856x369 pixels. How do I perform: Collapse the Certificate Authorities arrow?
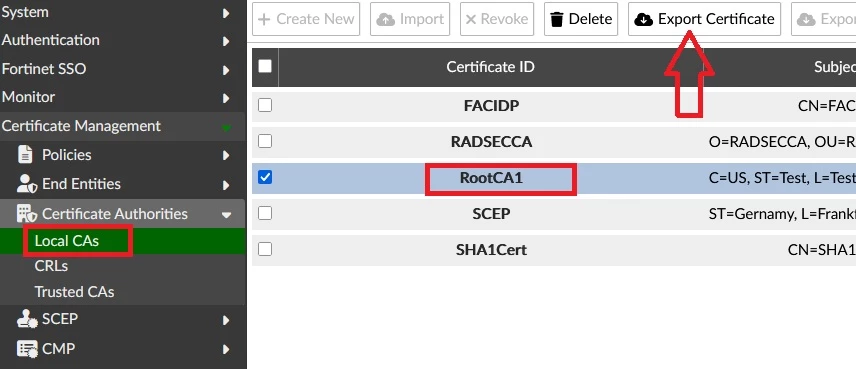tap(227, 215)
